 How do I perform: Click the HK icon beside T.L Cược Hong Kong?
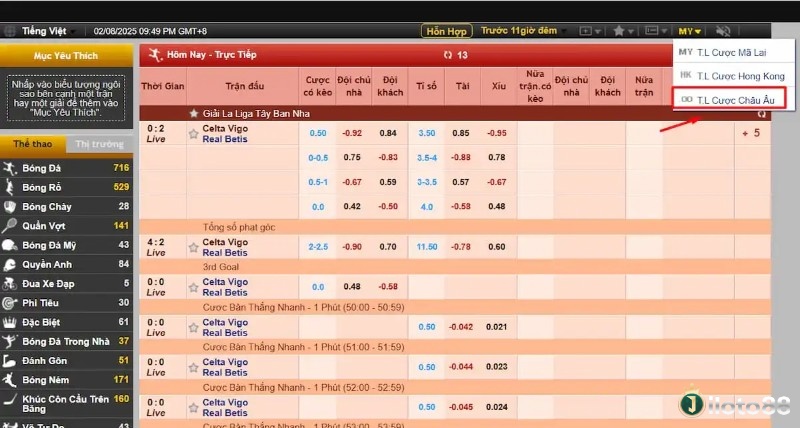(686, 75)
